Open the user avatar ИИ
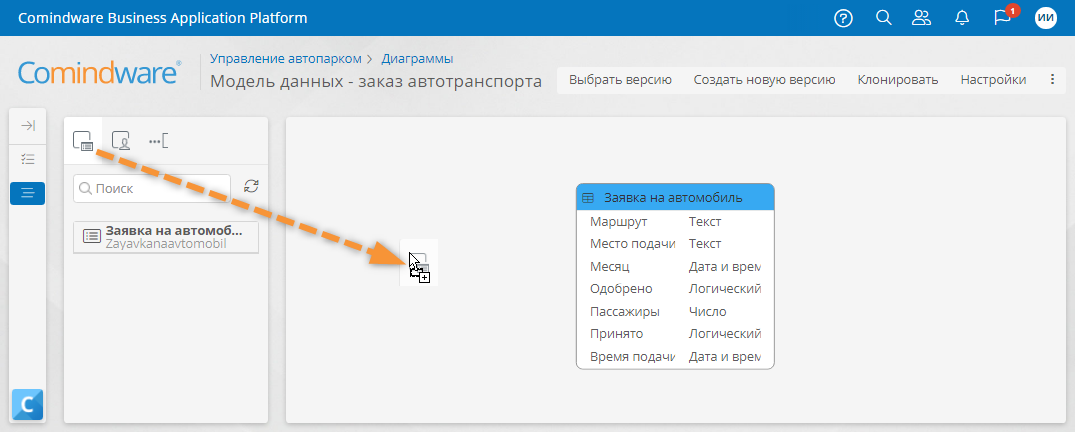The image size is (1075, 432). coord(1046,19)
